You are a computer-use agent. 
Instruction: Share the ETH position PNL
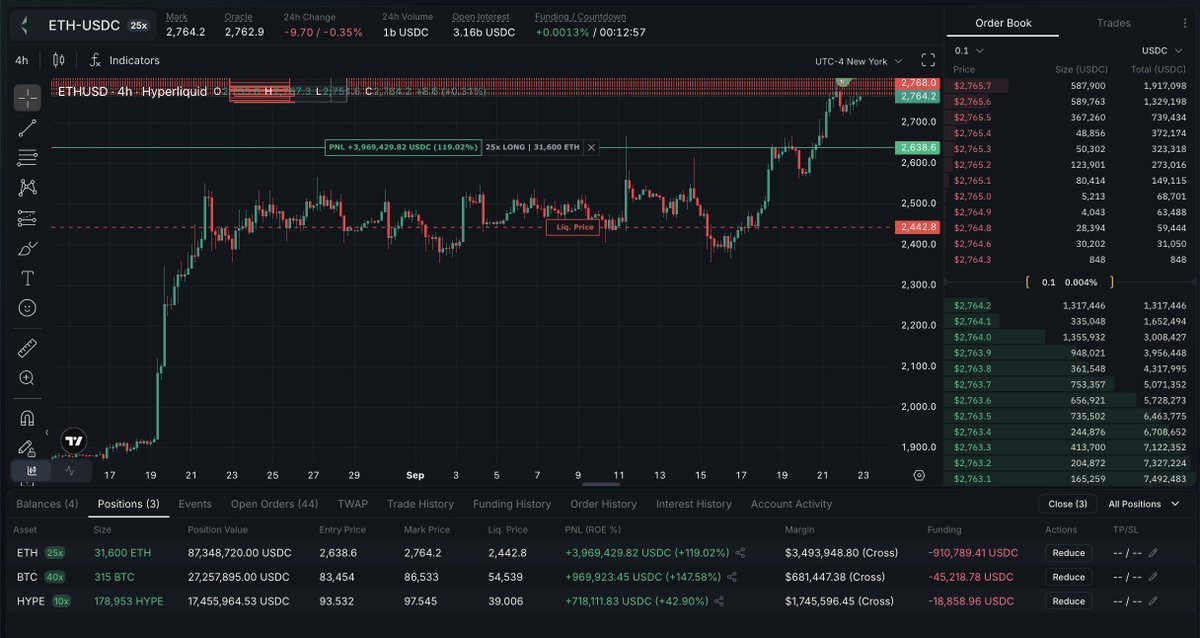740,552
